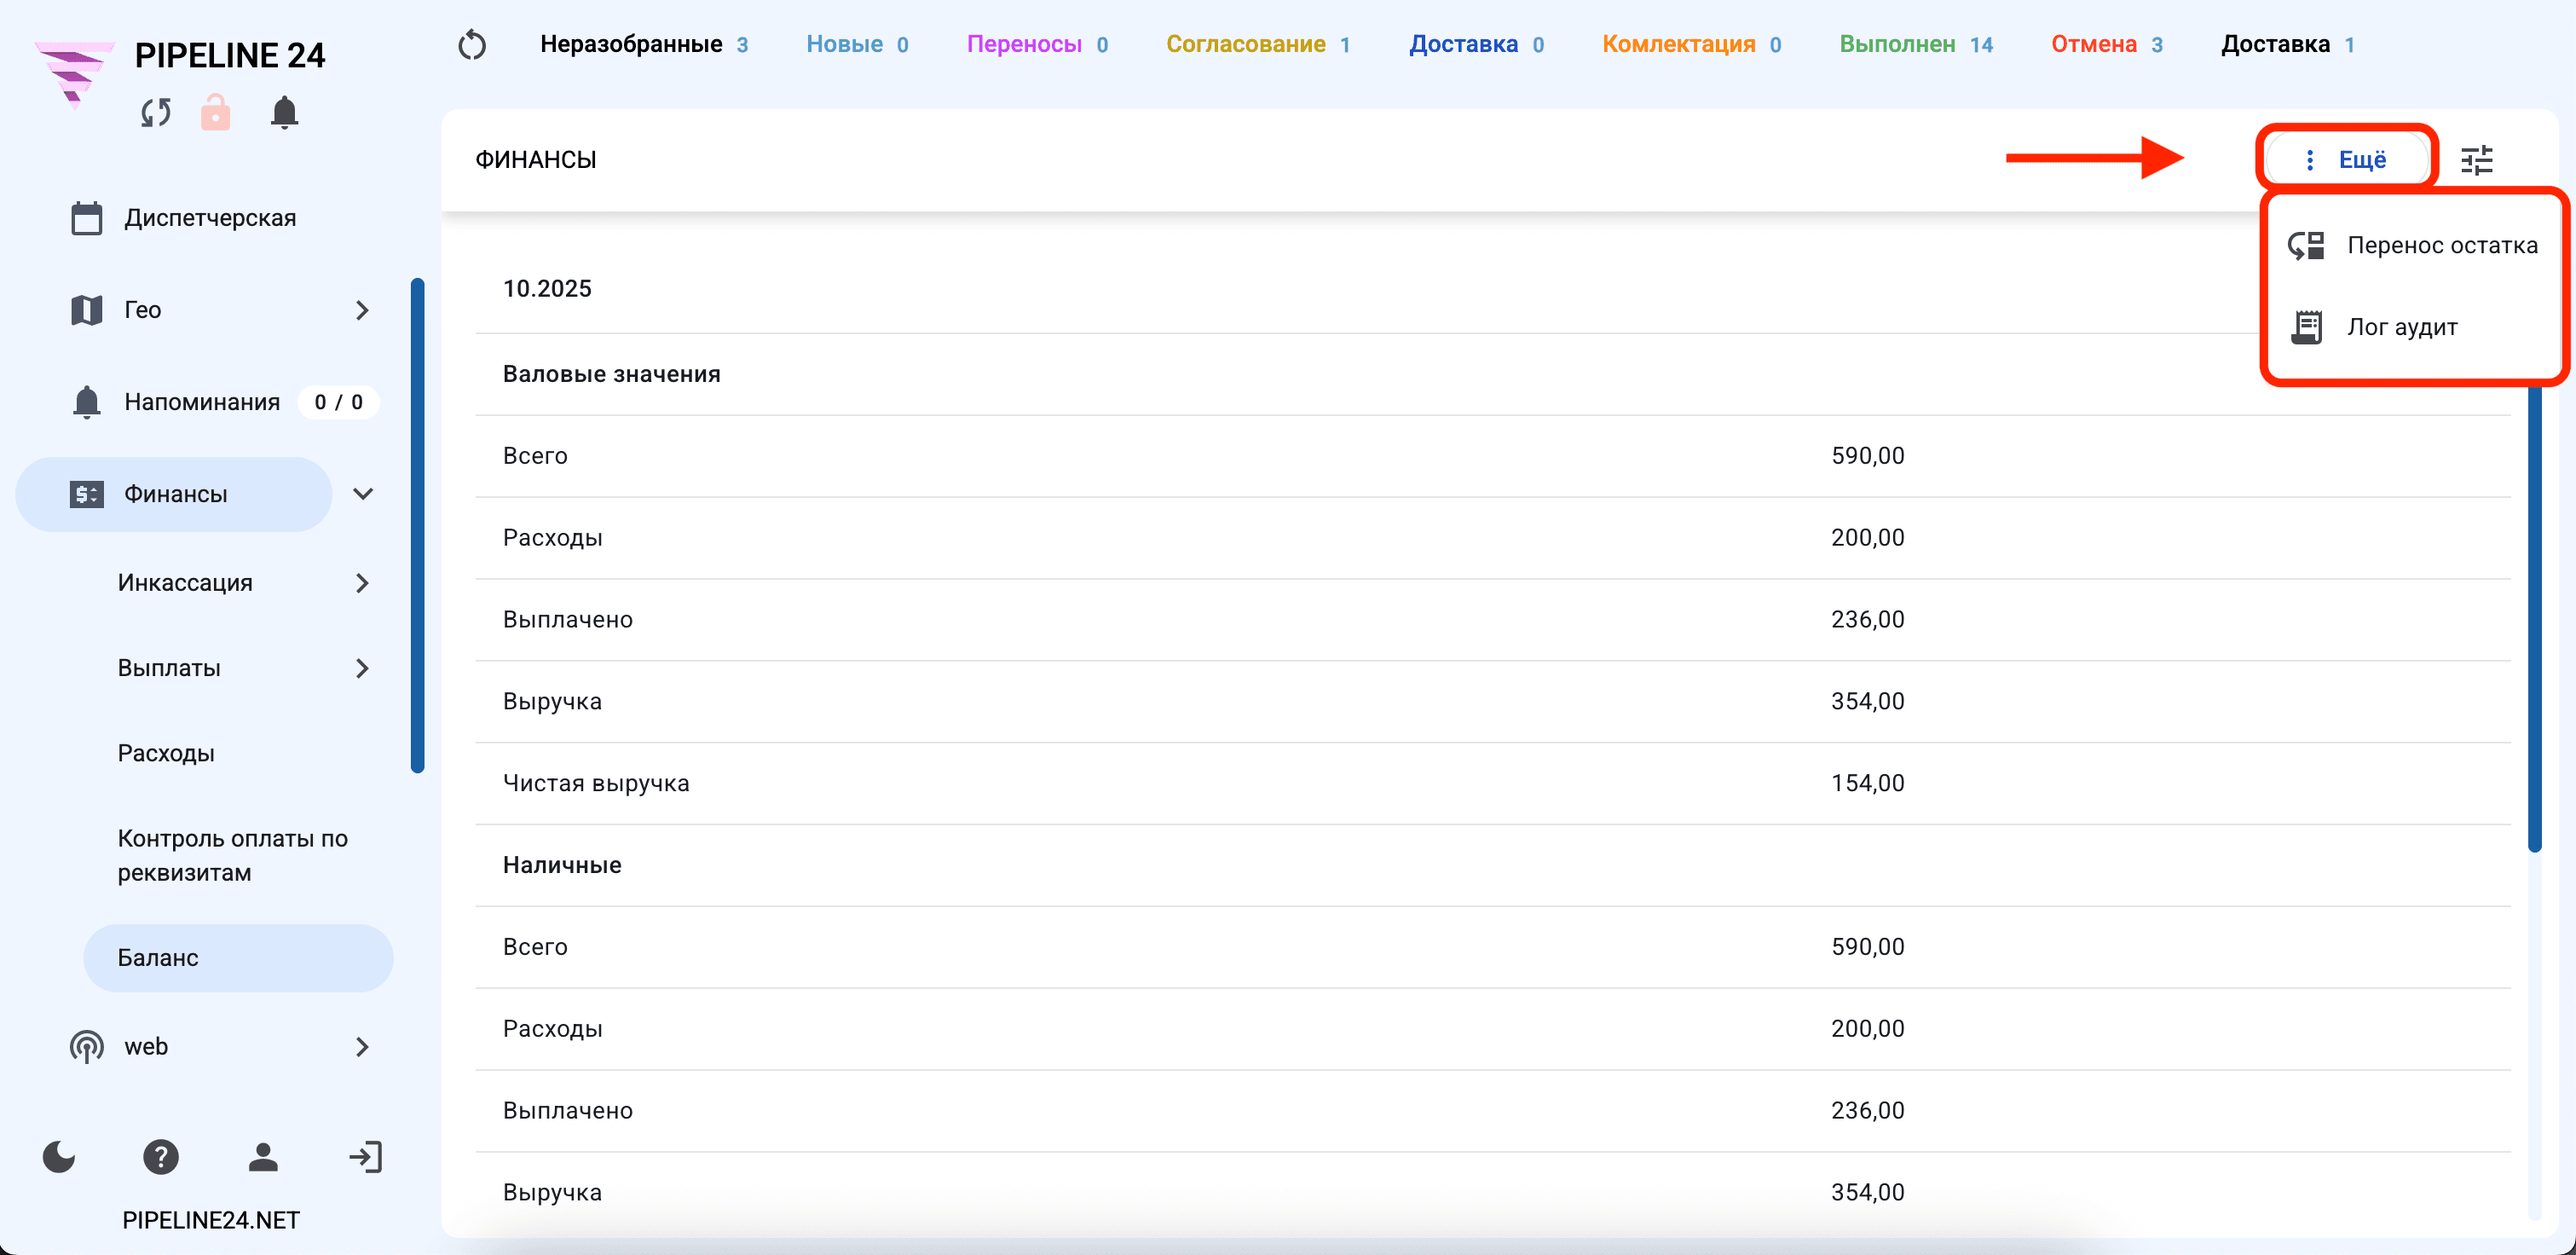This screenshot has height=1255, width=2576.
Task: Select the Баланс sidebar item
Action: 239,958
